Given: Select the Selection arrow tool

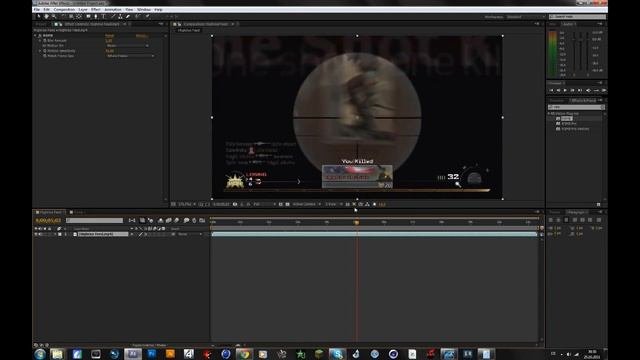Looking at the screenshot, I should [39, 17].
